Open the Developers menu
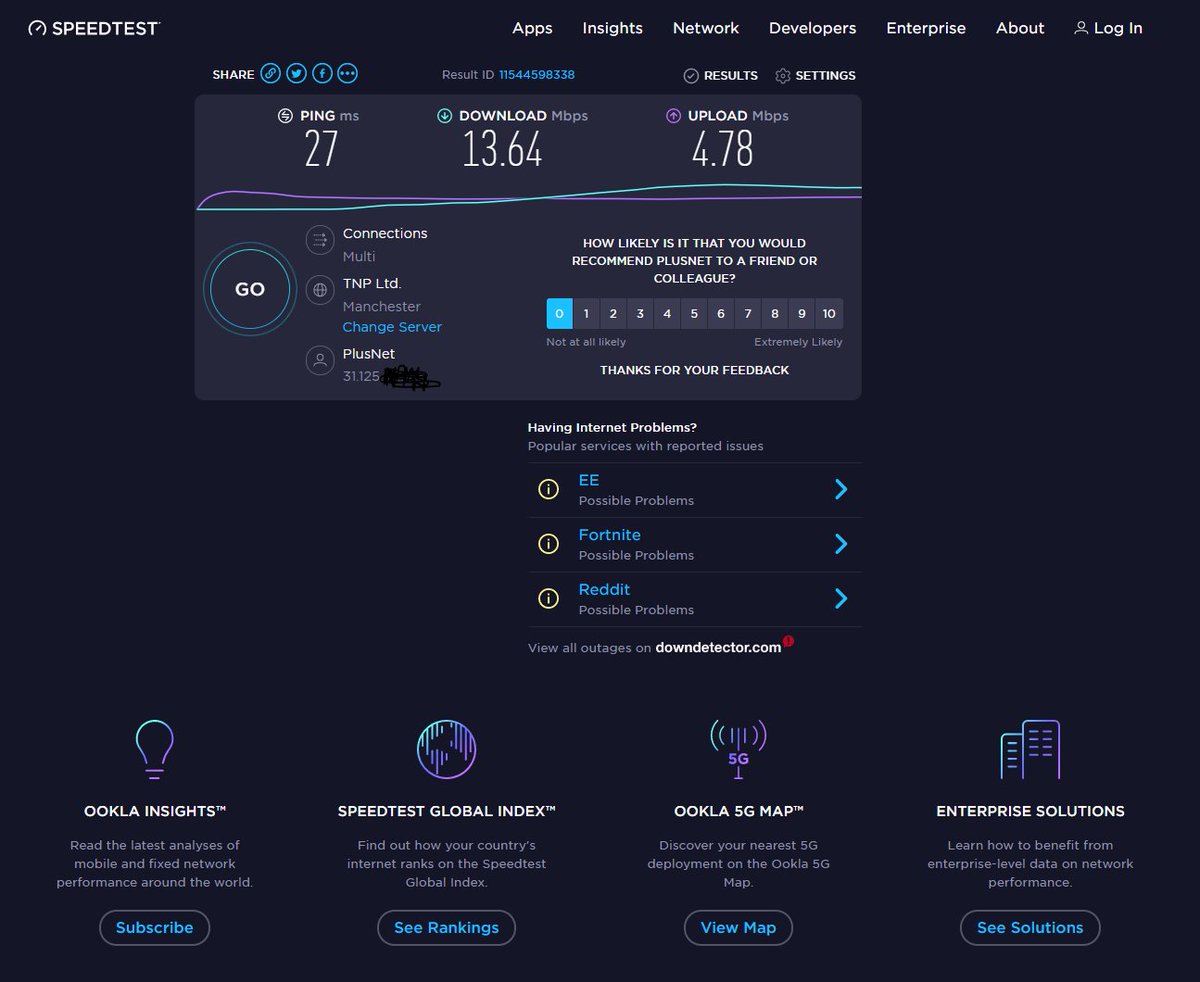Viewport: 1200px width, 982px height. pos(812,28)
